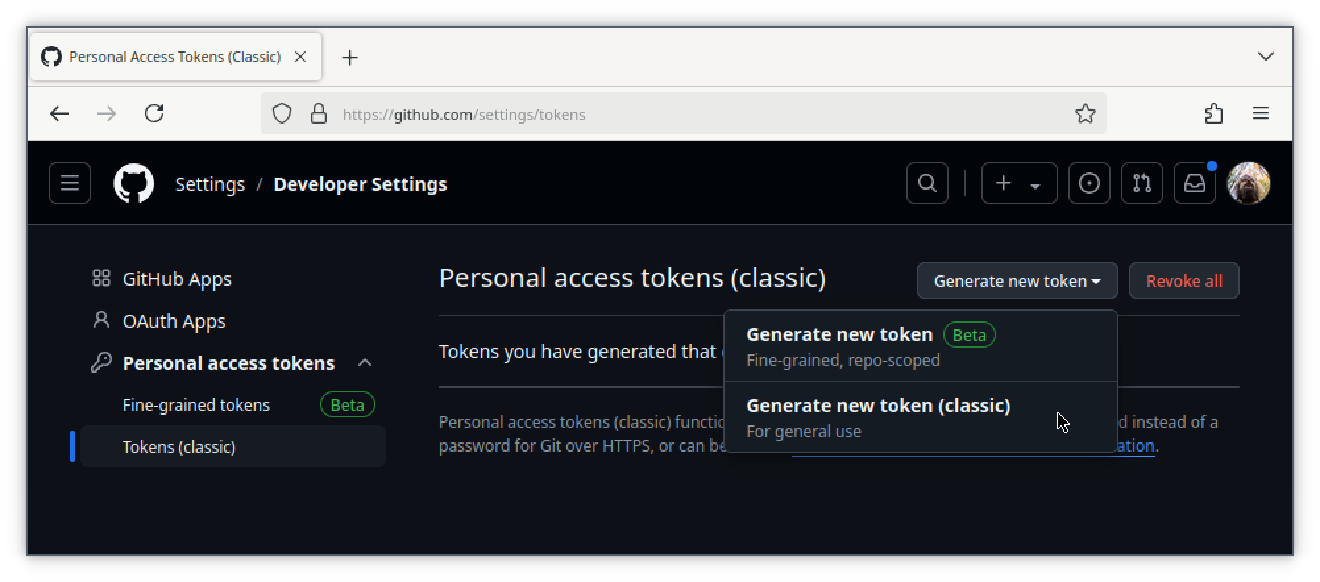Select Generate new token (classic) from the menu

click(x=878, y=405)
